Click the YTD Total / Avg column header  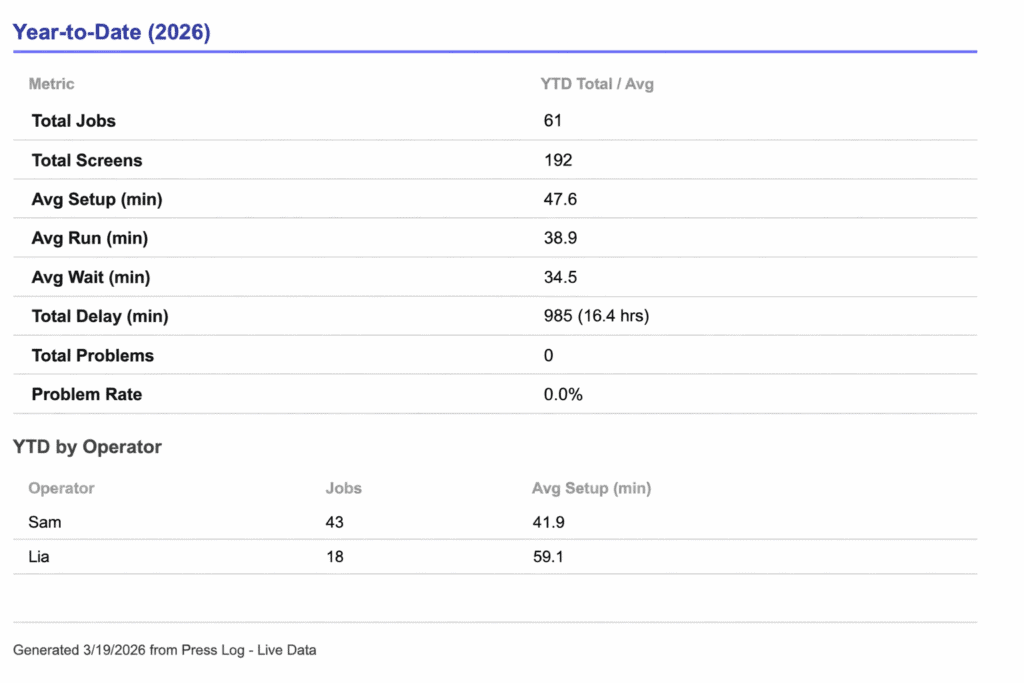[x=596, y=84]
